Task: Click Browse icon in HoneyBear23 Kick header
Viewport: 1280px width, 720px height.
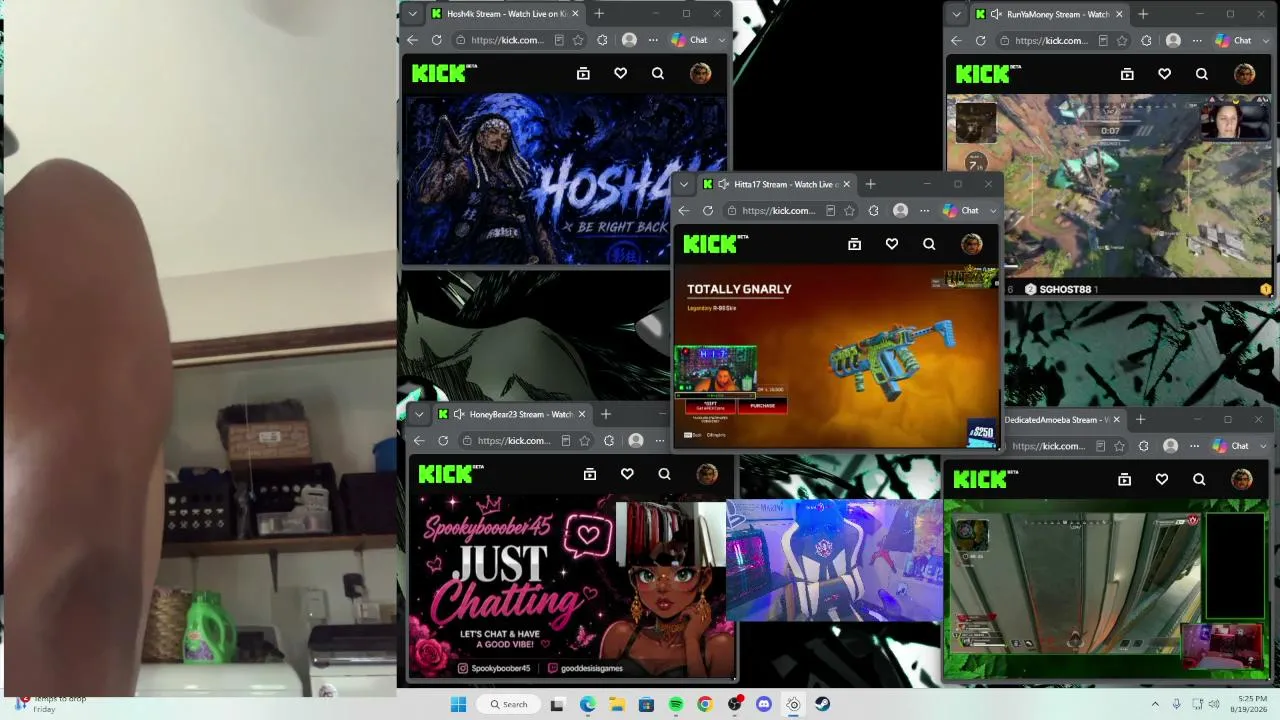Action: (x=590, y=473)
